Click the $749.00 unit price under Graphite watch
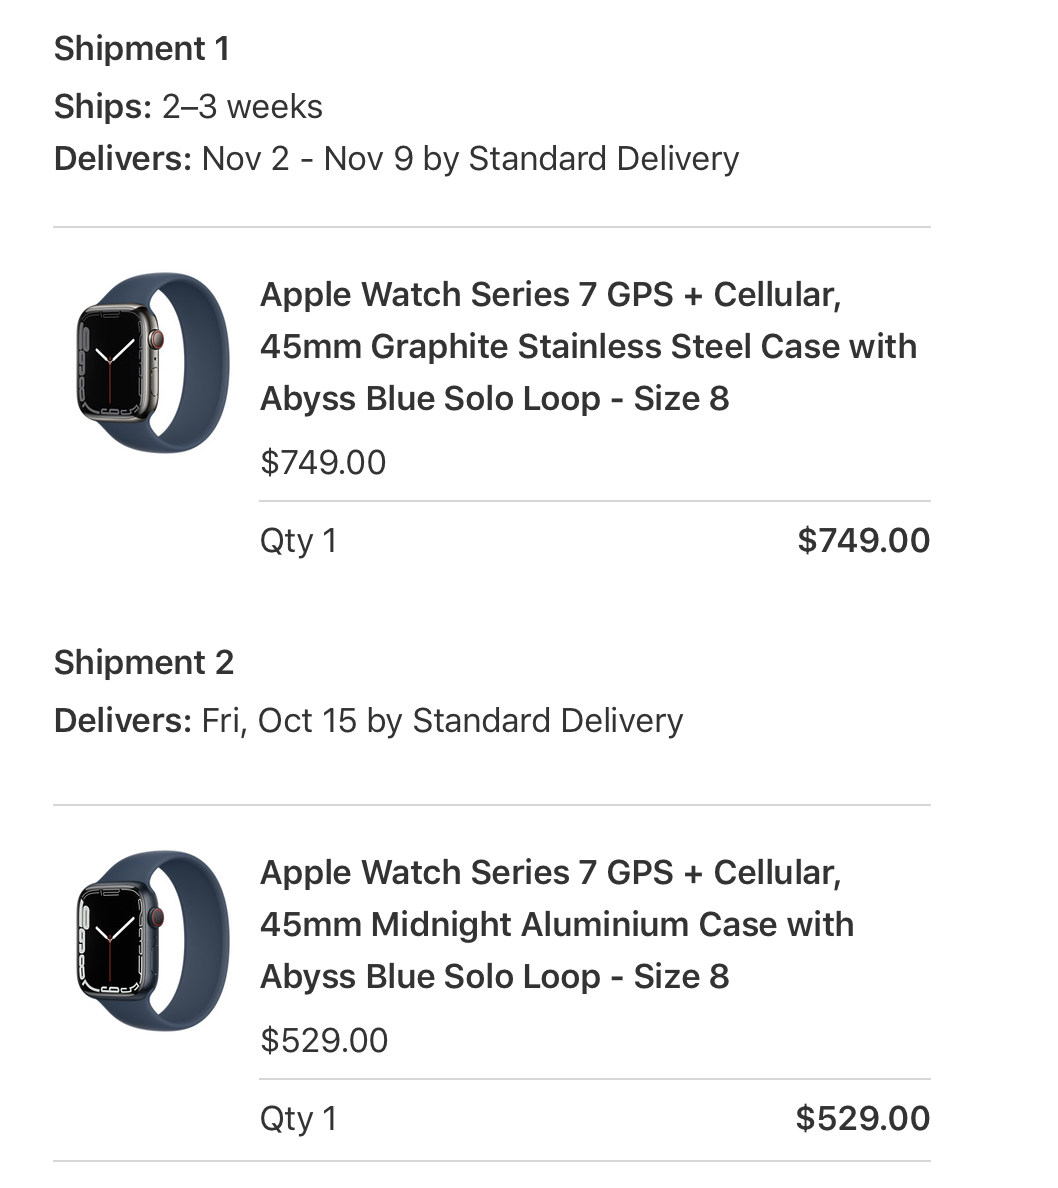The height and width of the screenshot is (1188, 1058). 323,462
